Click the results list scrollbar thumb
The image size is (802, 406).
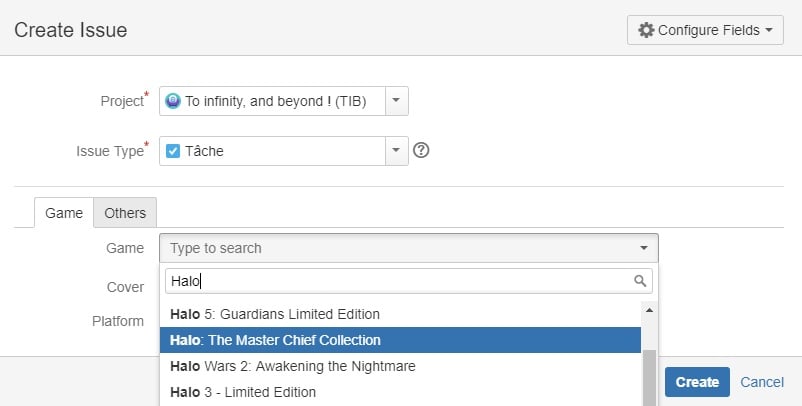649,378
